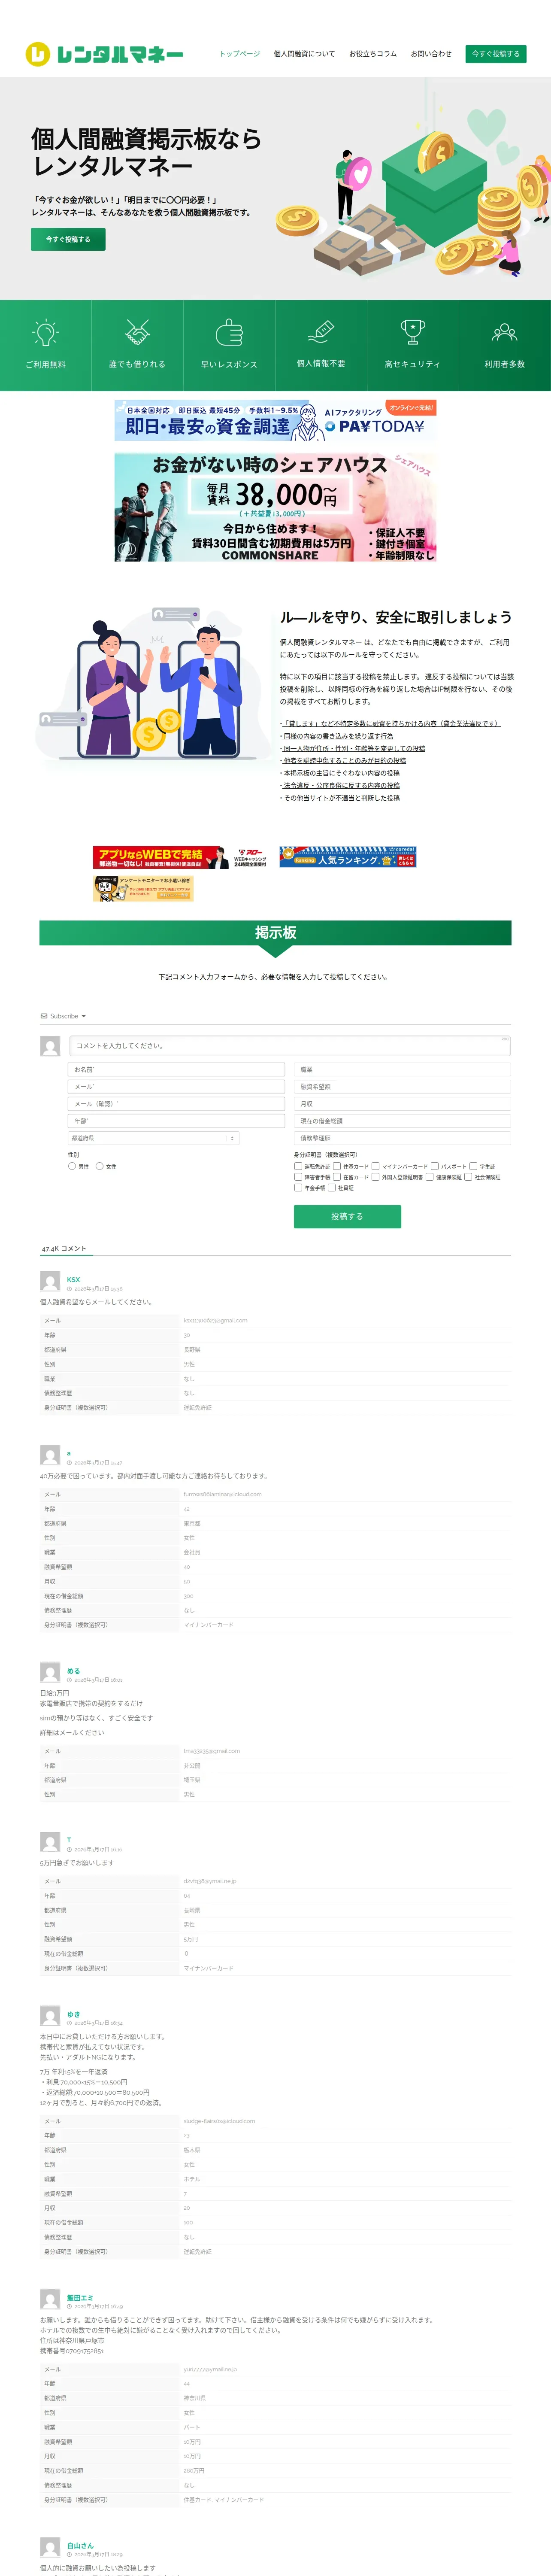Check the 運転免許証 checkbox
The width and height of the screenshot is (551, 2576).
coord(298,1166)
